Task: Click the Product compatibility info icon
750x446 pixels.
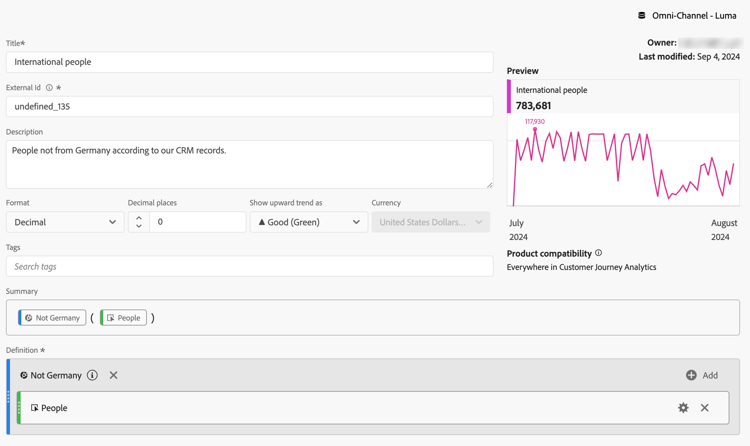Action: [599, 254]
